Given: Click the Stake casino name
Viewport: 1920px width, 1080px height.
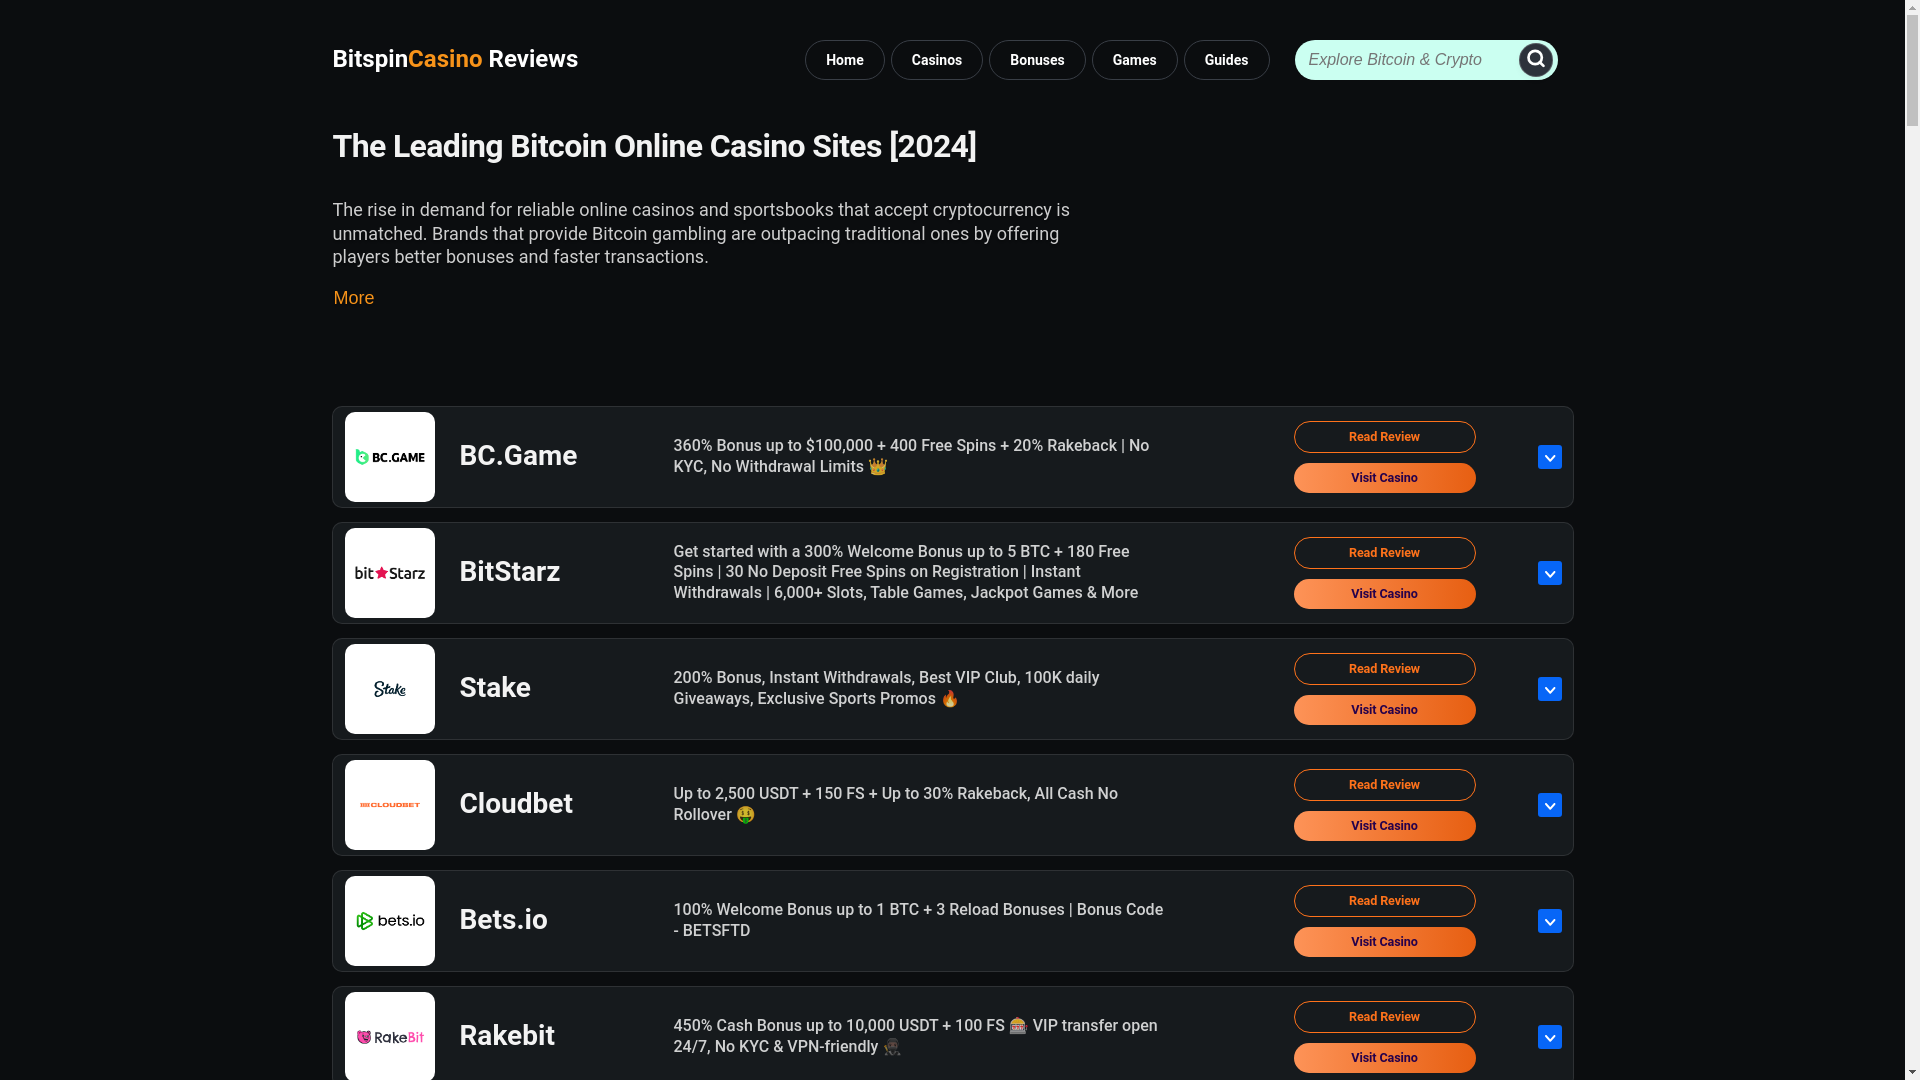Looking at the screenshot, I should pos(495,688).
